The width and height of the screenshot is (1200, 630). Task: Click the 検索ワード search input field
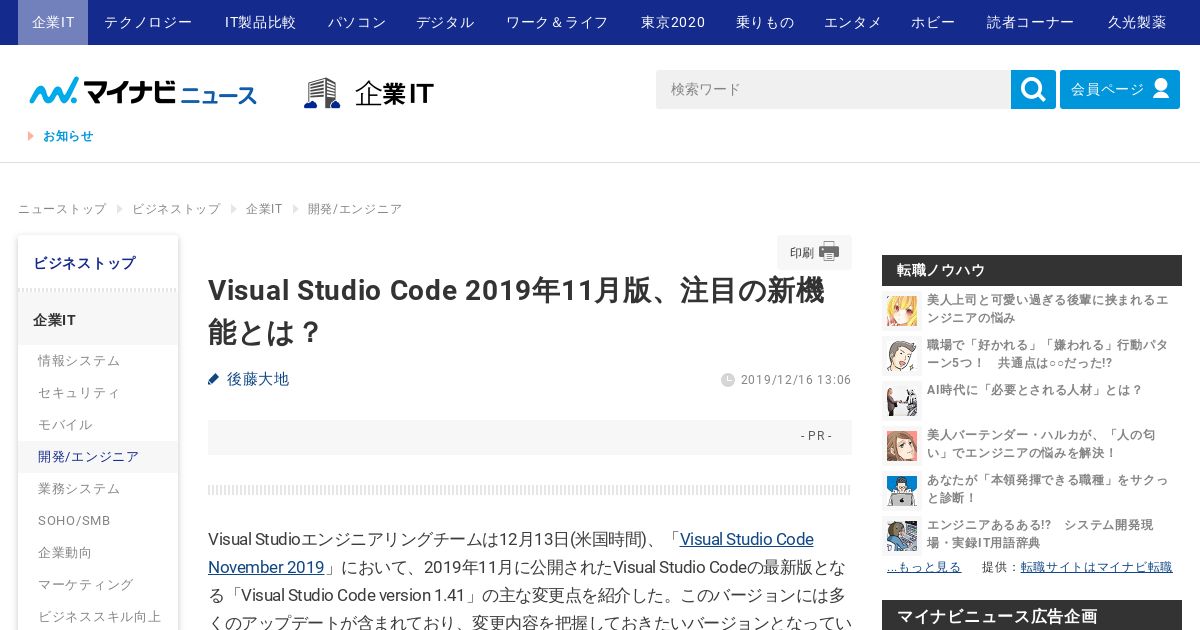click(833, 90)
